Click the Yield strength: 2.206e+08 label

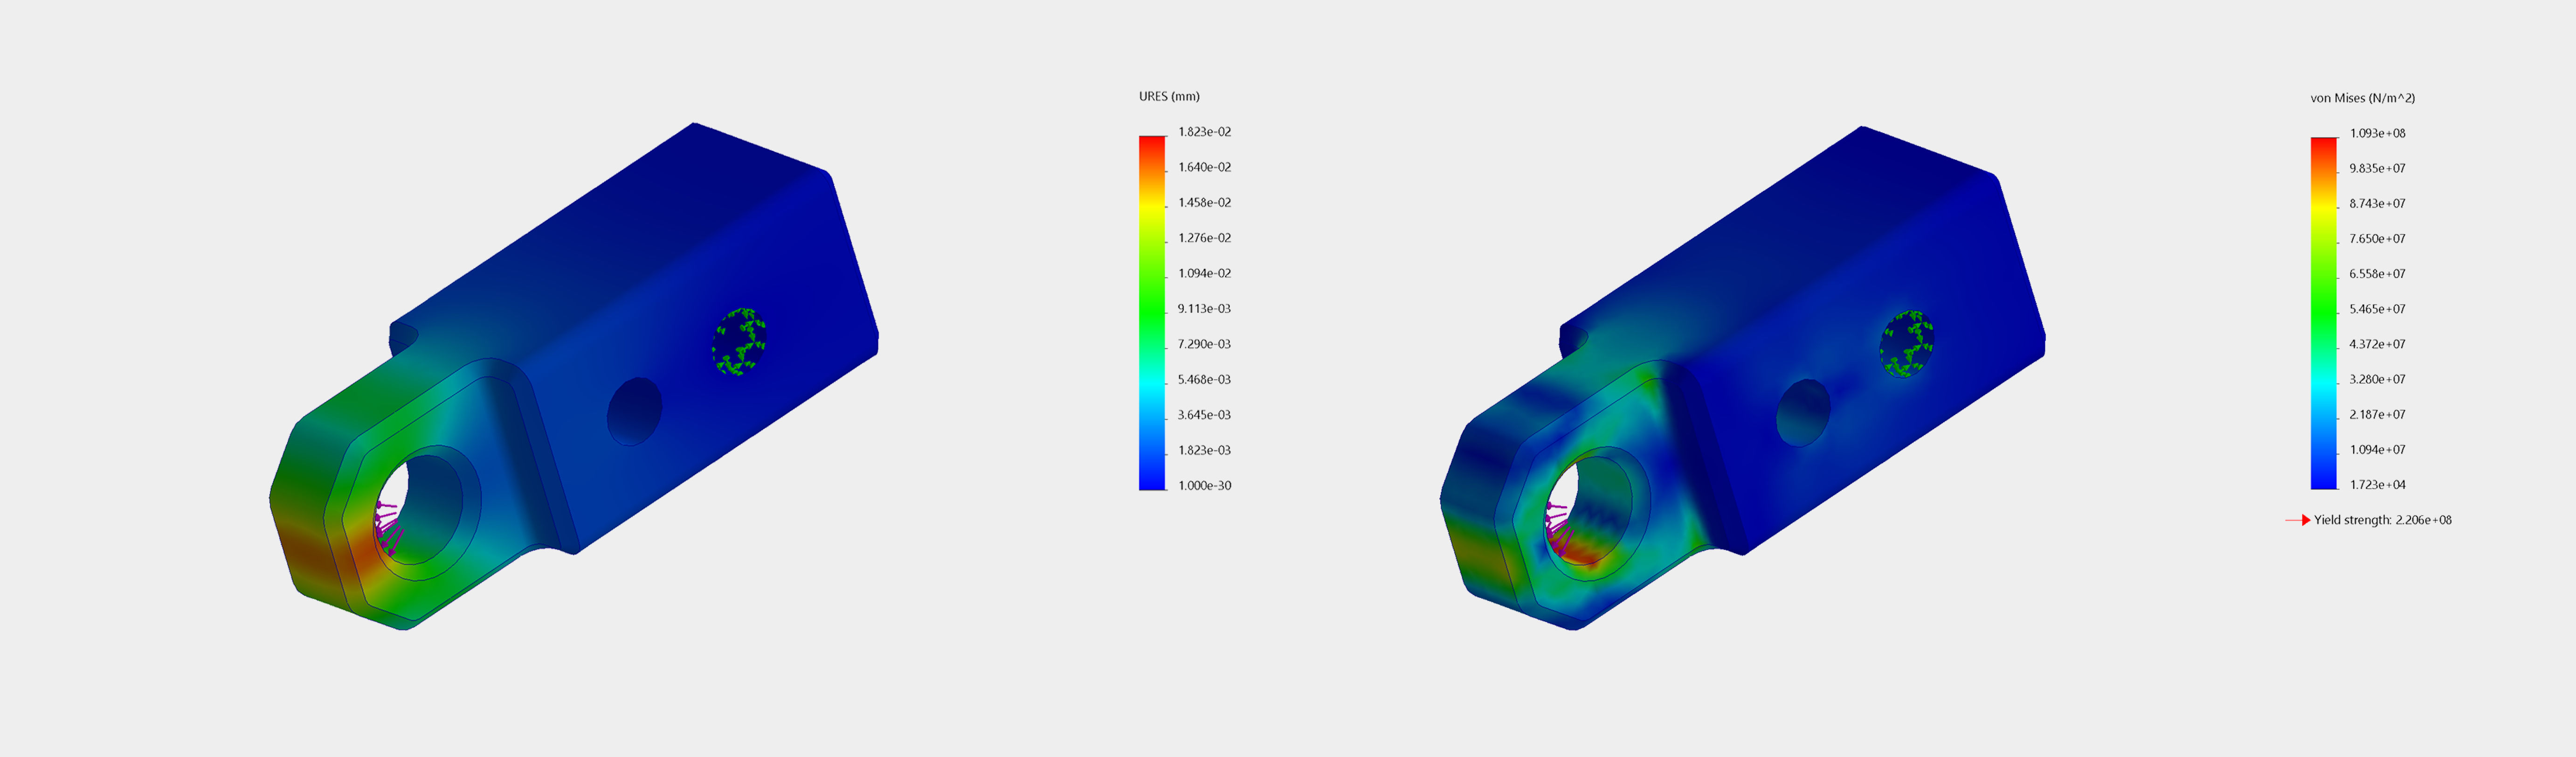click(2382, 520)
